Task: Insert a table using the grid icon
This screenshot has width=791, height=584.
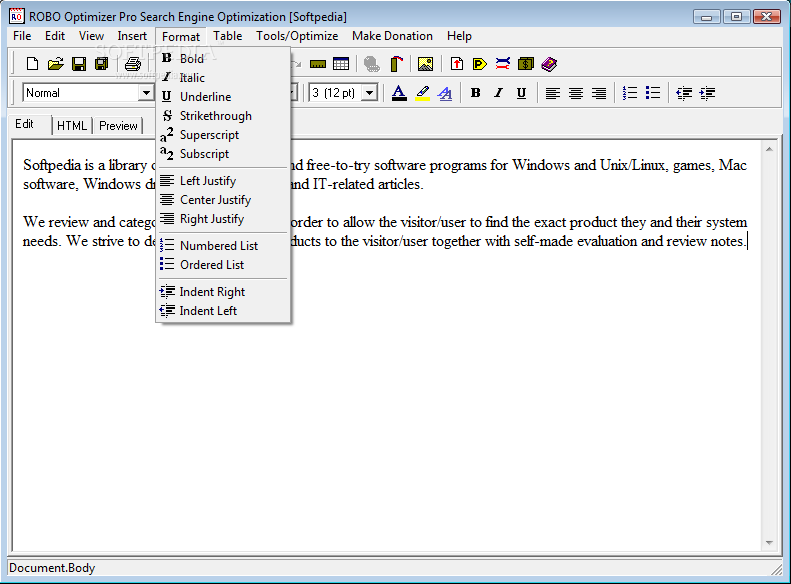Action: coord(341,64)
